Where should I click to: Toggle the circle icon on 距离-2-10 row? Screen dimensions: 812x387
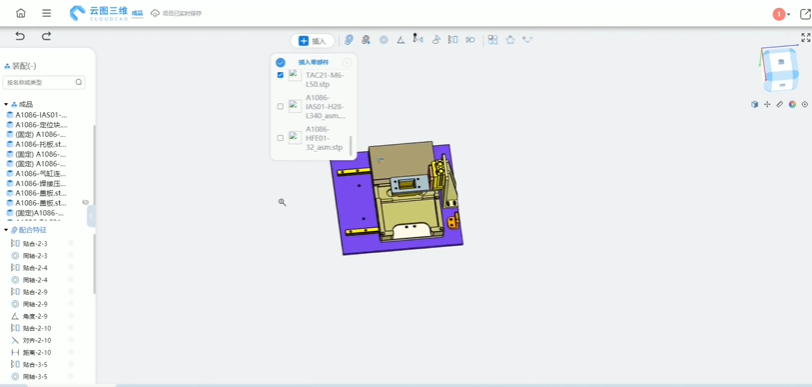tap(71, 352)
